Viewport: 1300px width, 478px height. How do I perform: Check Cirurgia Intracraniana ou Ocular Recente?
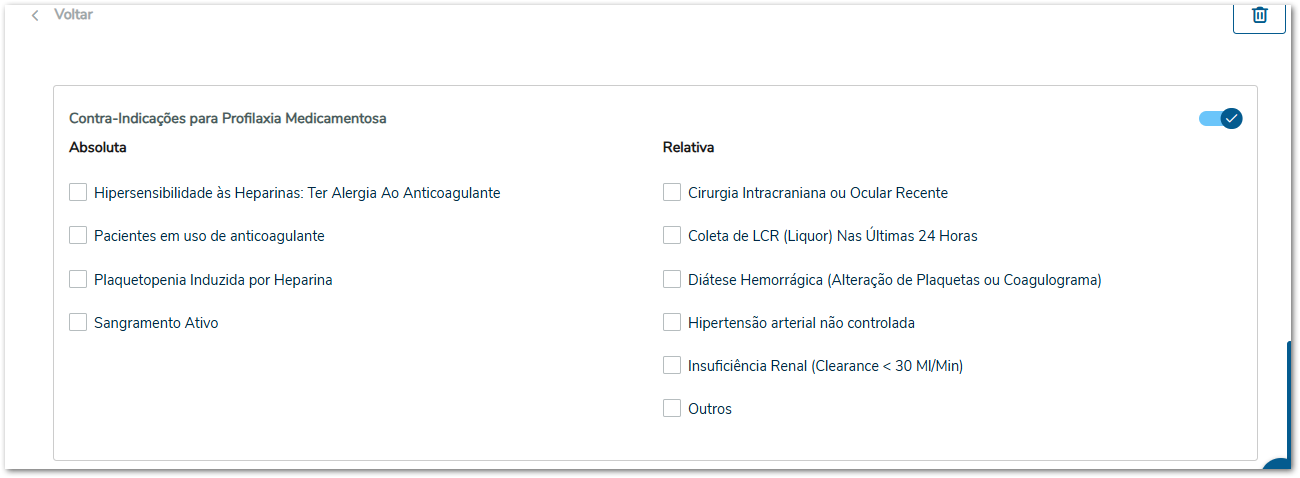click(x=672, y=192)
